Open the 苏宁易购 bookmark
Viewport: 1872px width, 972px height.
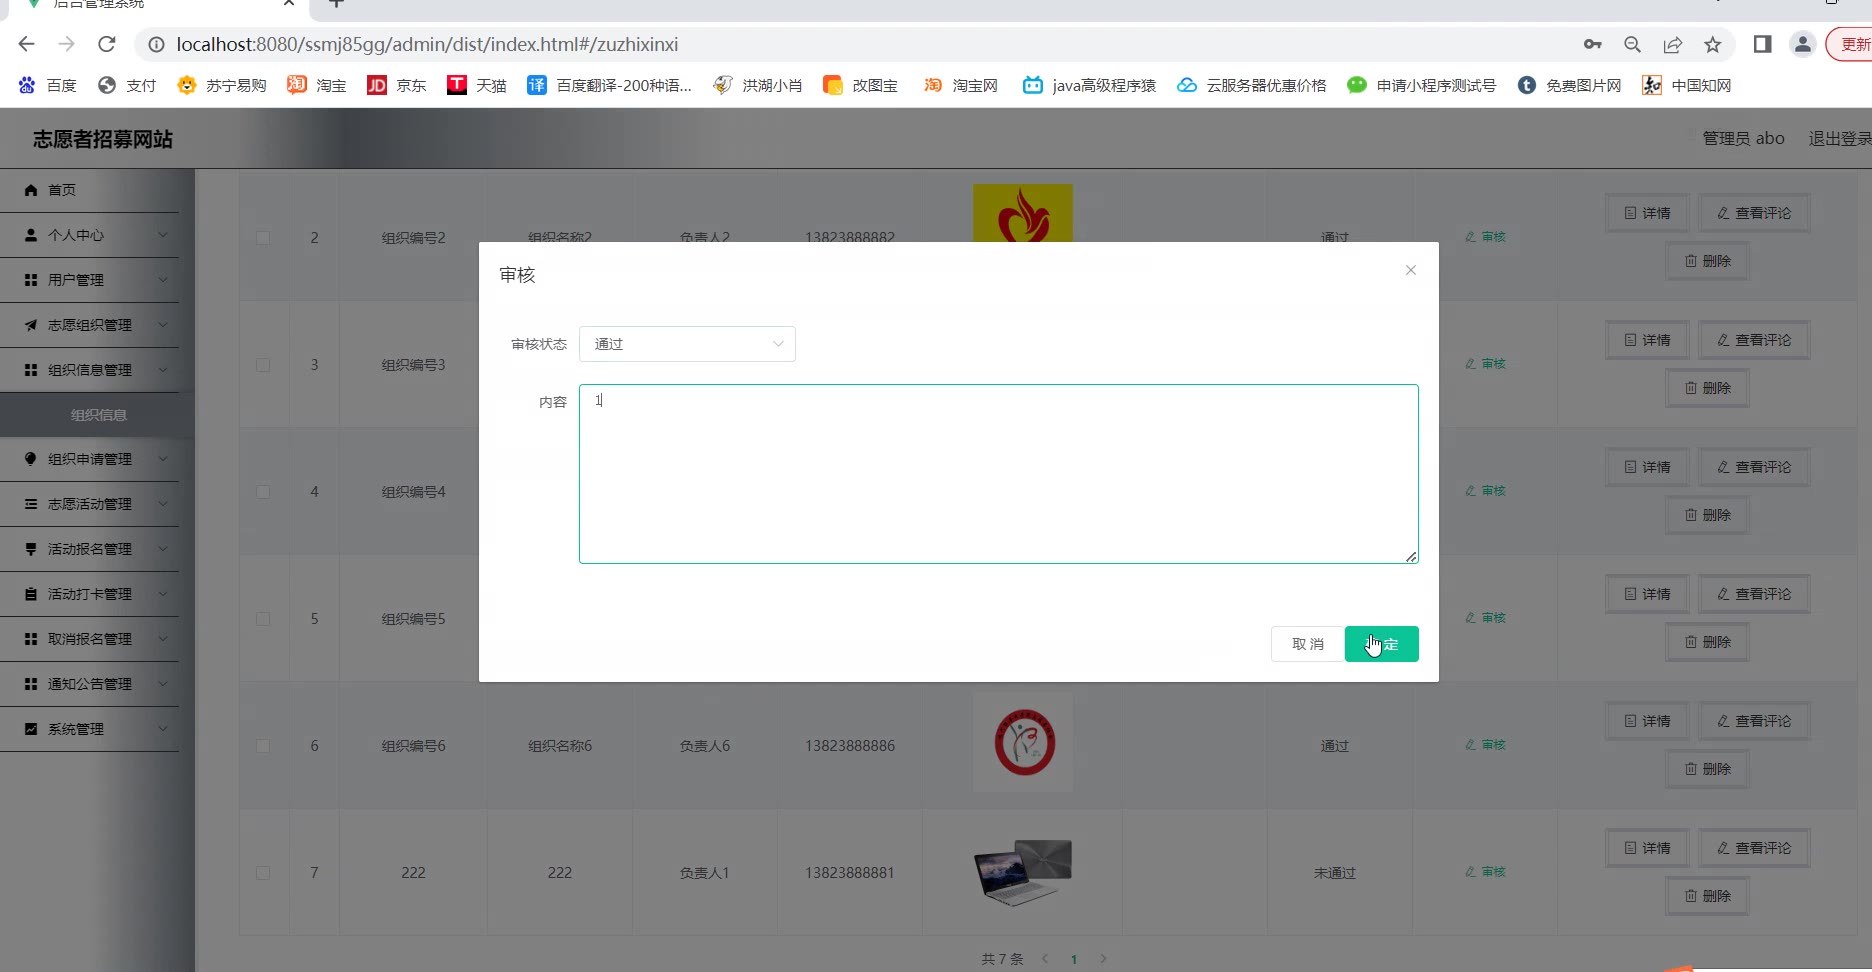pos(222,85)
